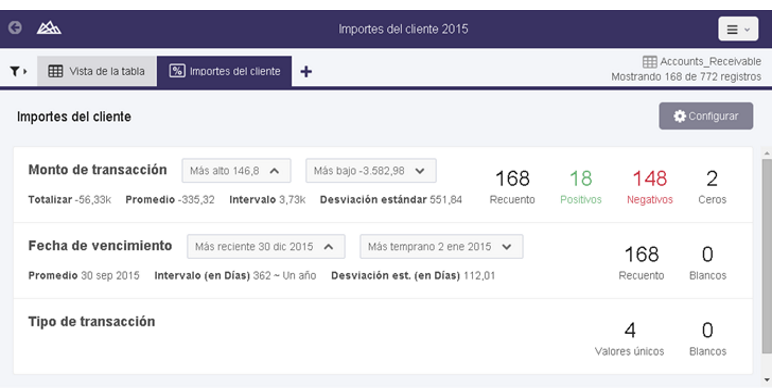The image size is (772, 388).
Task: Click the 168 Recuento of Monto de transacción
Action: point(512,186)
